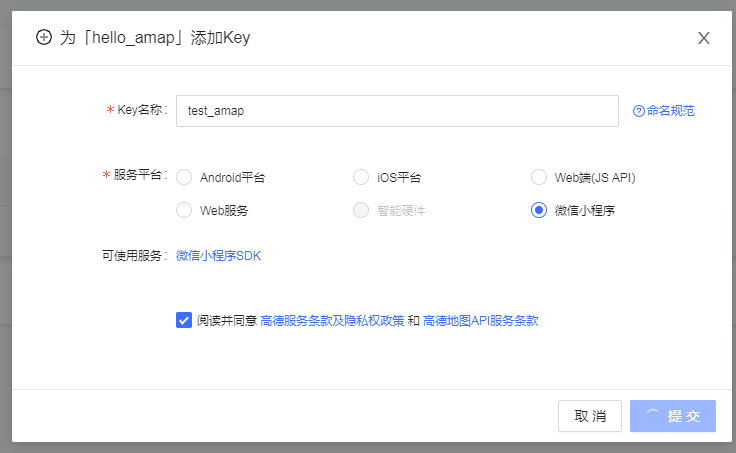Click the 提交 submit button
736x453 pixels.
[673, 416]
